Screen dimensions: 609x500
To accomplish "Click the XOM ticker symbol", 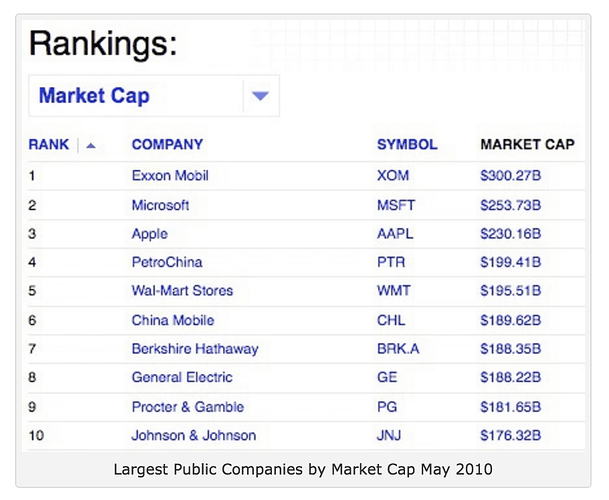I will [x=393, y=175].
